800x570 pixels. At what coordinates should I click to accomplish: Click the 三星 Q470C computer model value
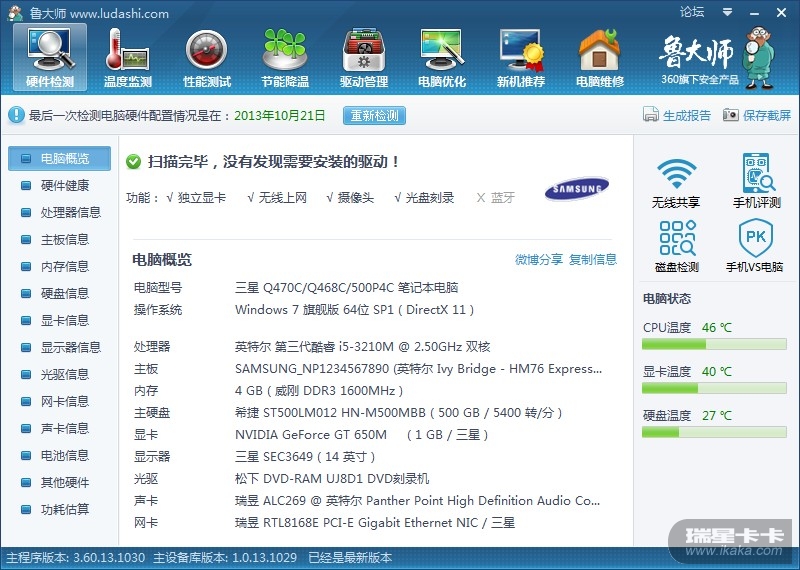(346, 288)
